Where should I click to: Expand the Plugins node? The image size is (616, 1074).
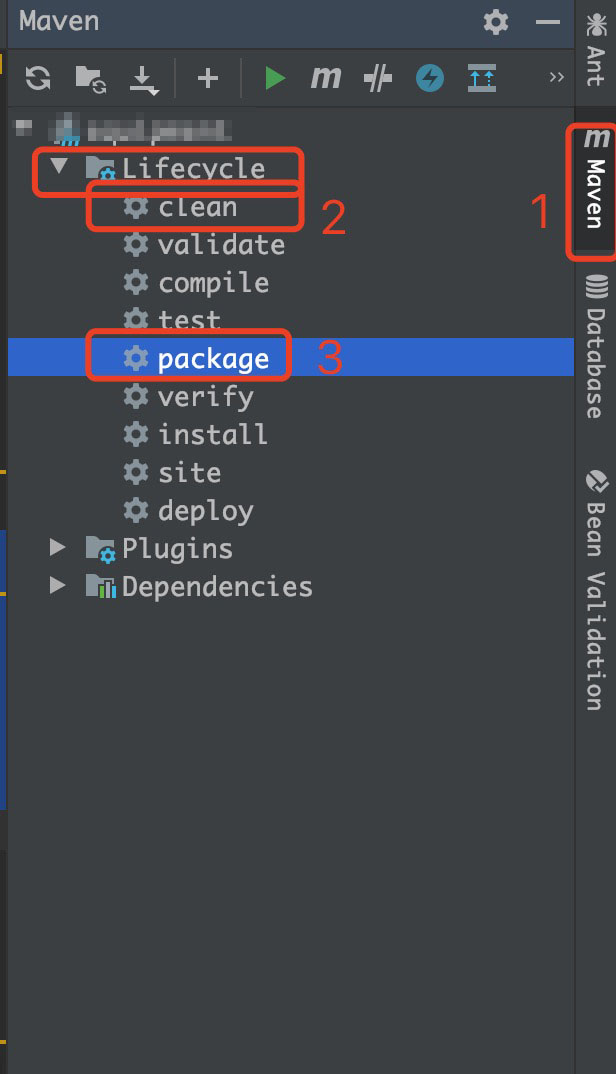pos(59,548)
